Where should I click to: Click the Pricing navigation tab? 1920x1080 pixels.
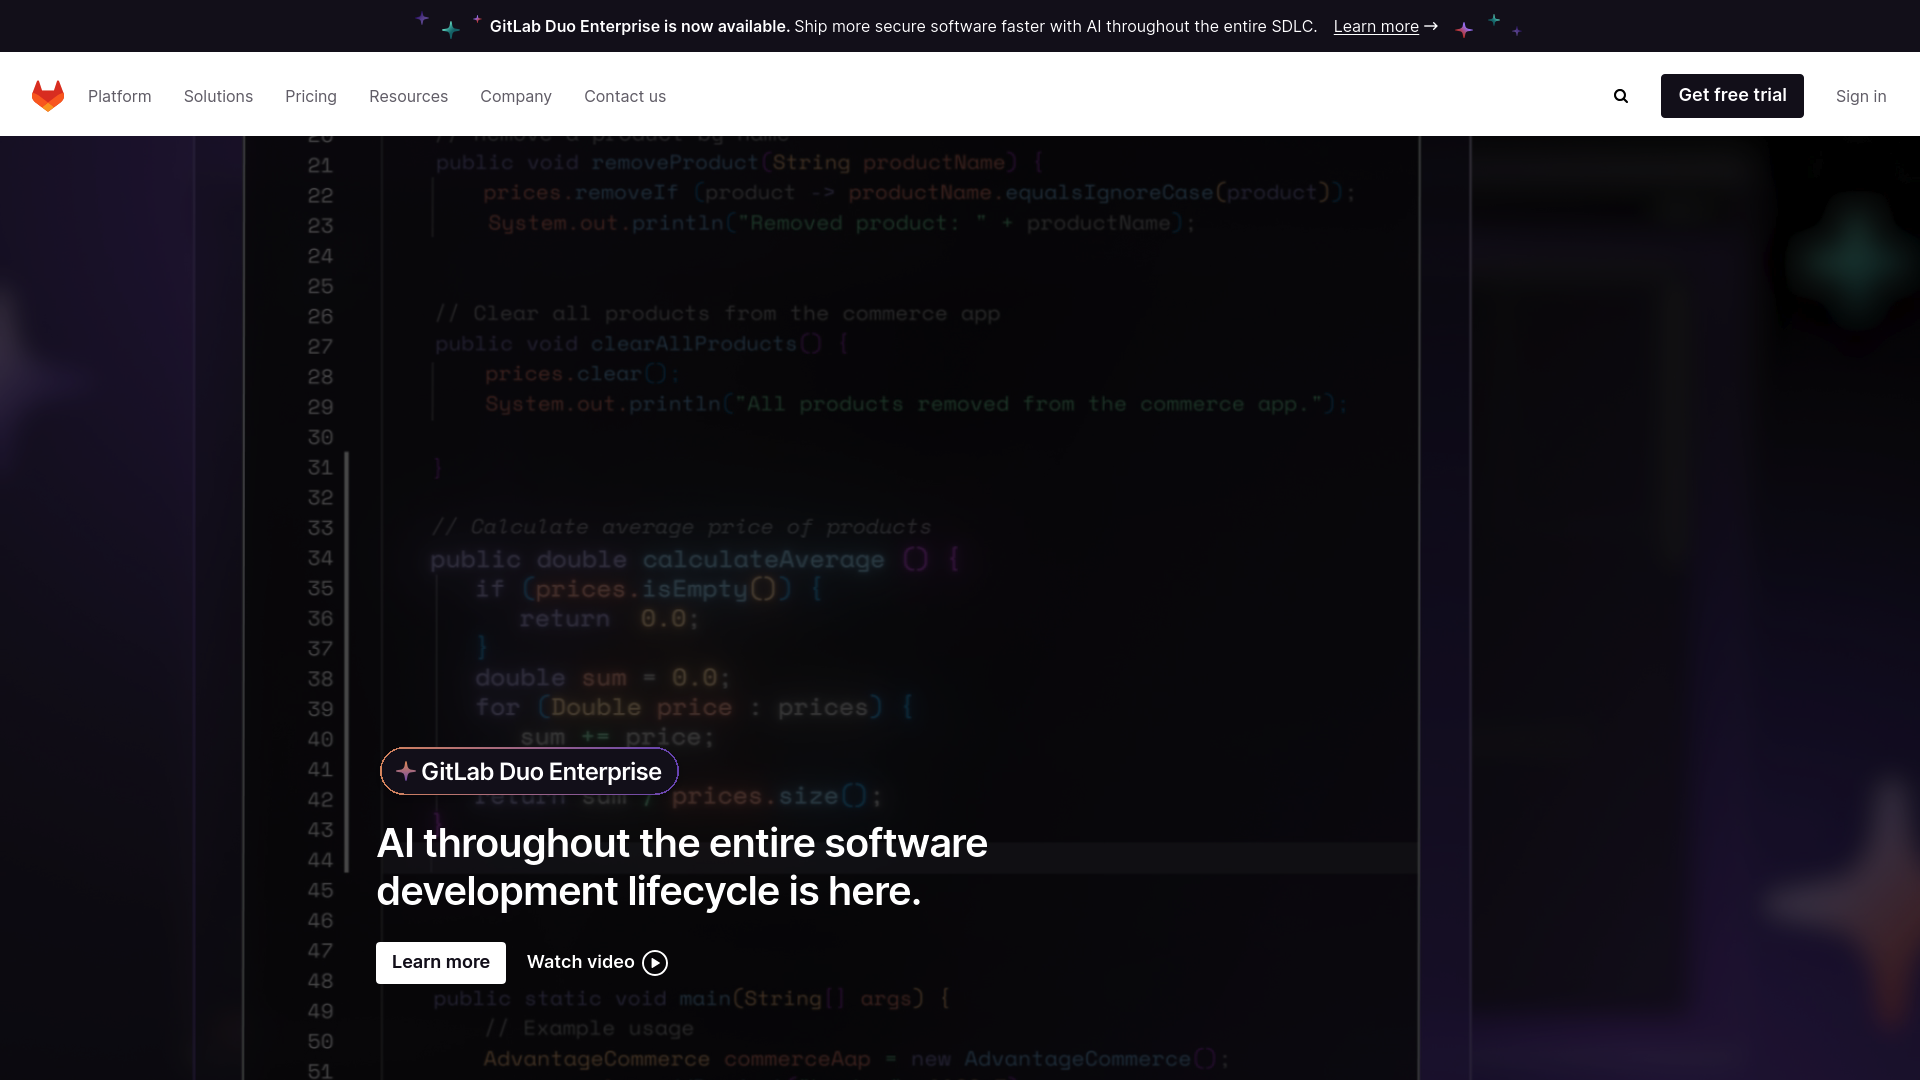coord(310,95)
